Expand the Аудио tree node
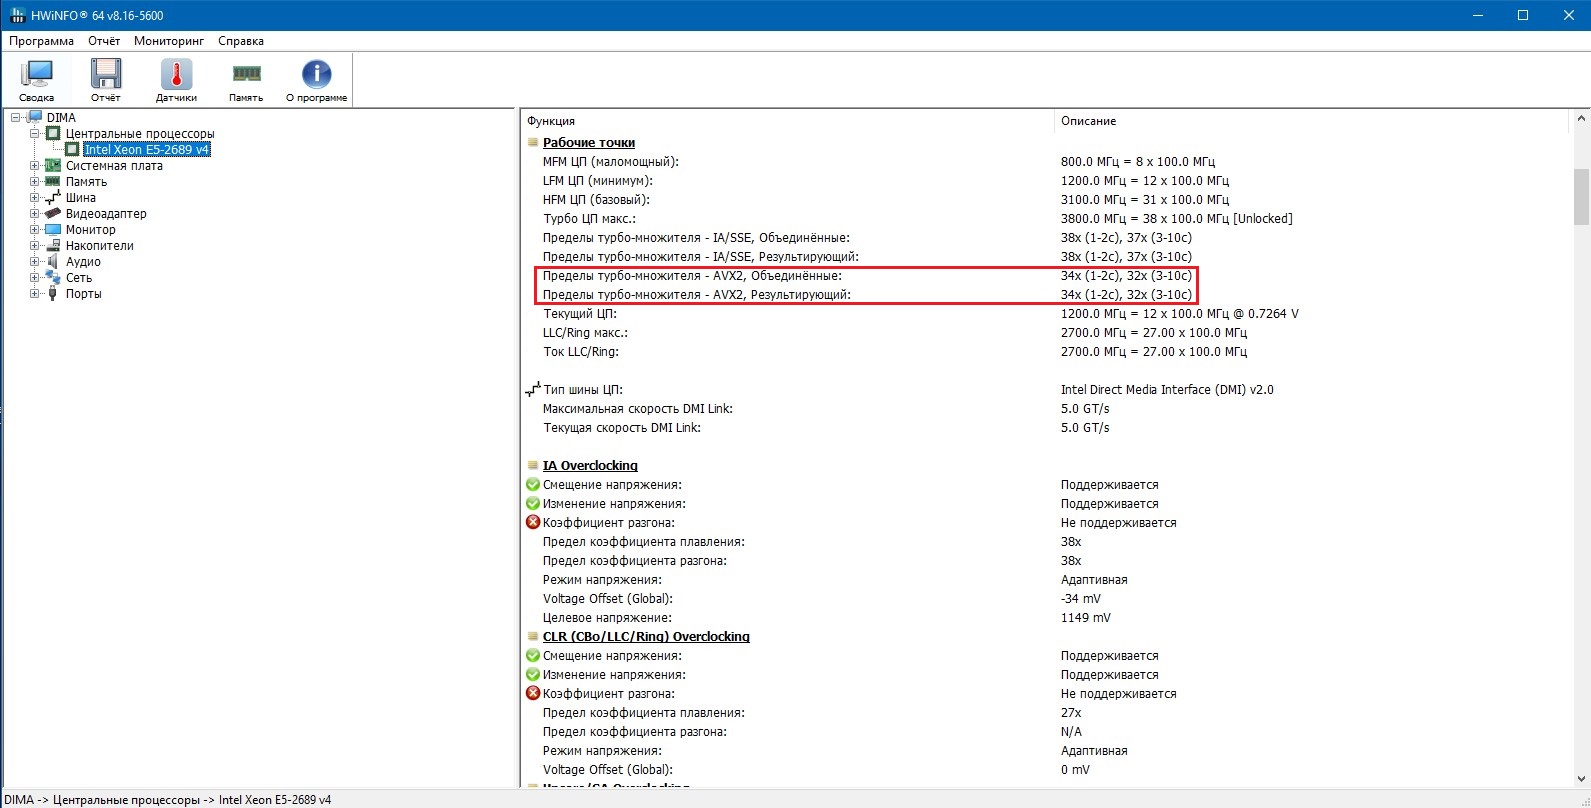Image resolution: width=1591 pixels, height=808 pixels. [x=35, y=262]
